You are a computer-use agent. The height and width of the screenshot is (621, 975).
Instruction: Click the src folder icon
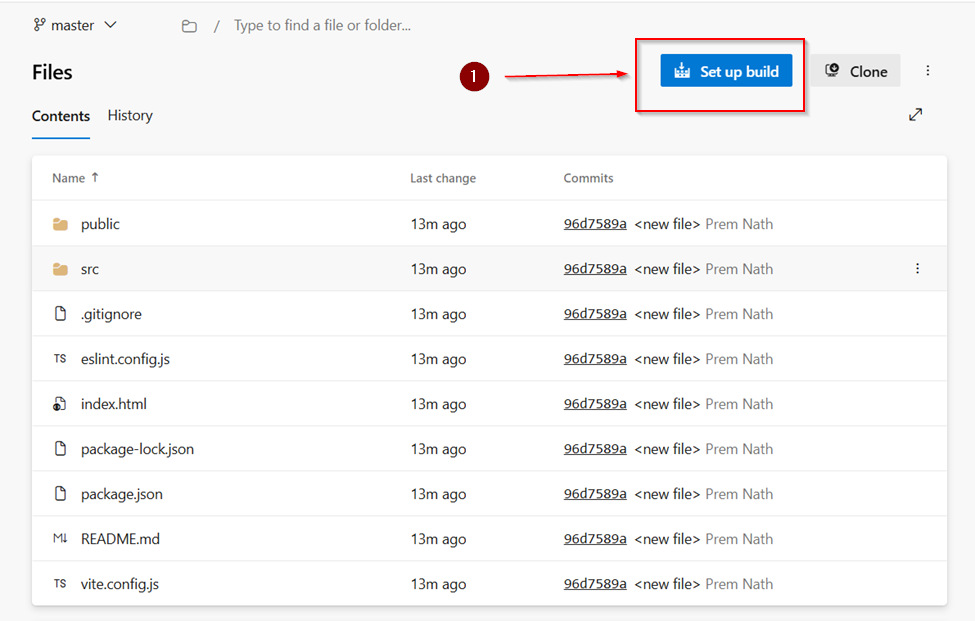click(x=60, y=269)
